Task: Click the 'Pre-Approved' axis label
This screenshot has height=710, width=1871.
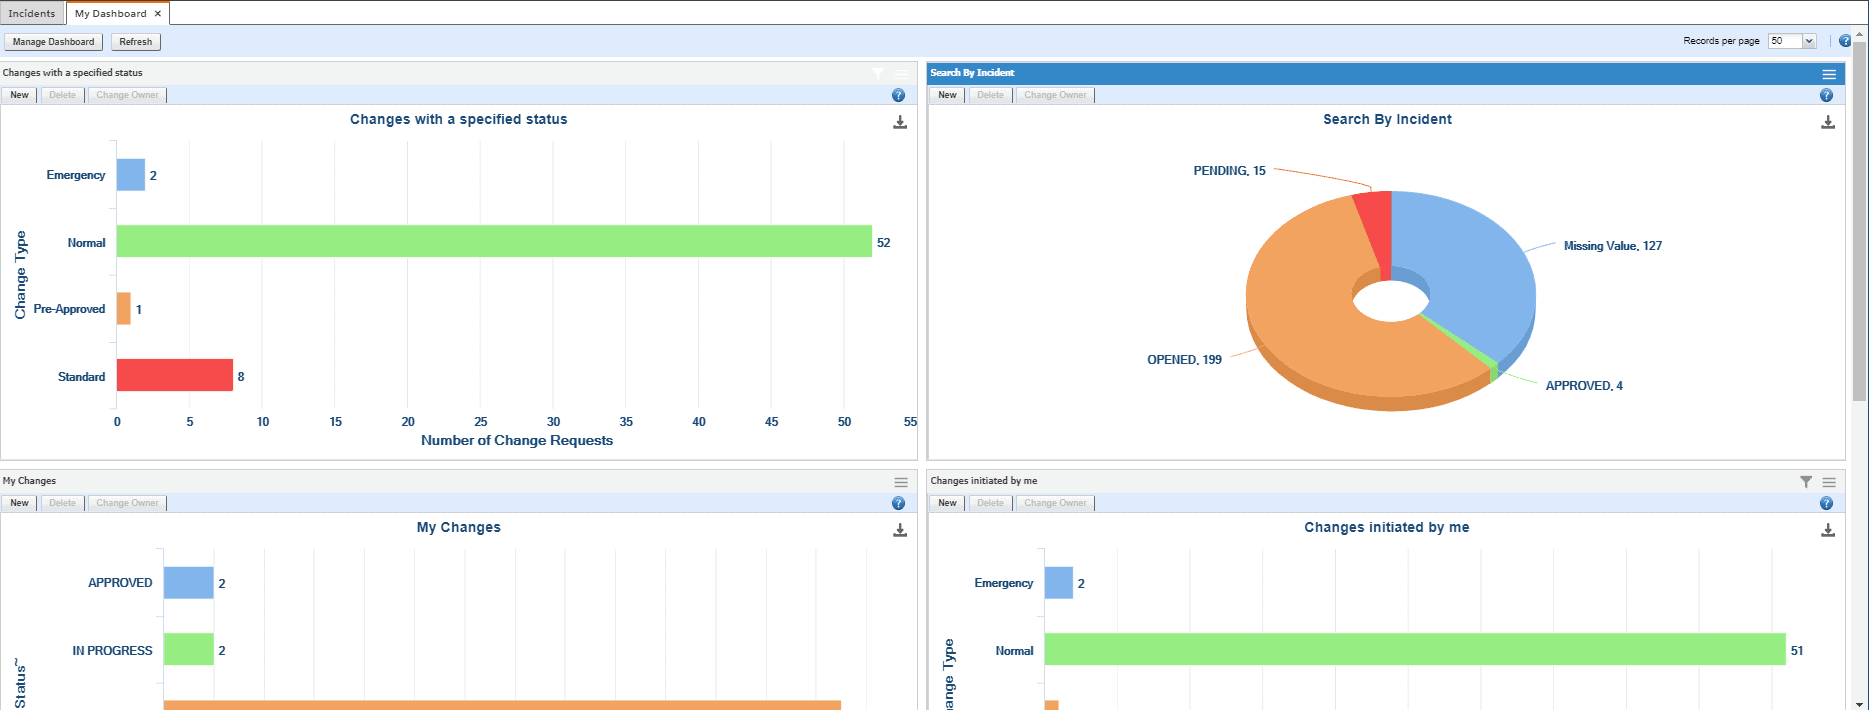Action: (69, 309)
